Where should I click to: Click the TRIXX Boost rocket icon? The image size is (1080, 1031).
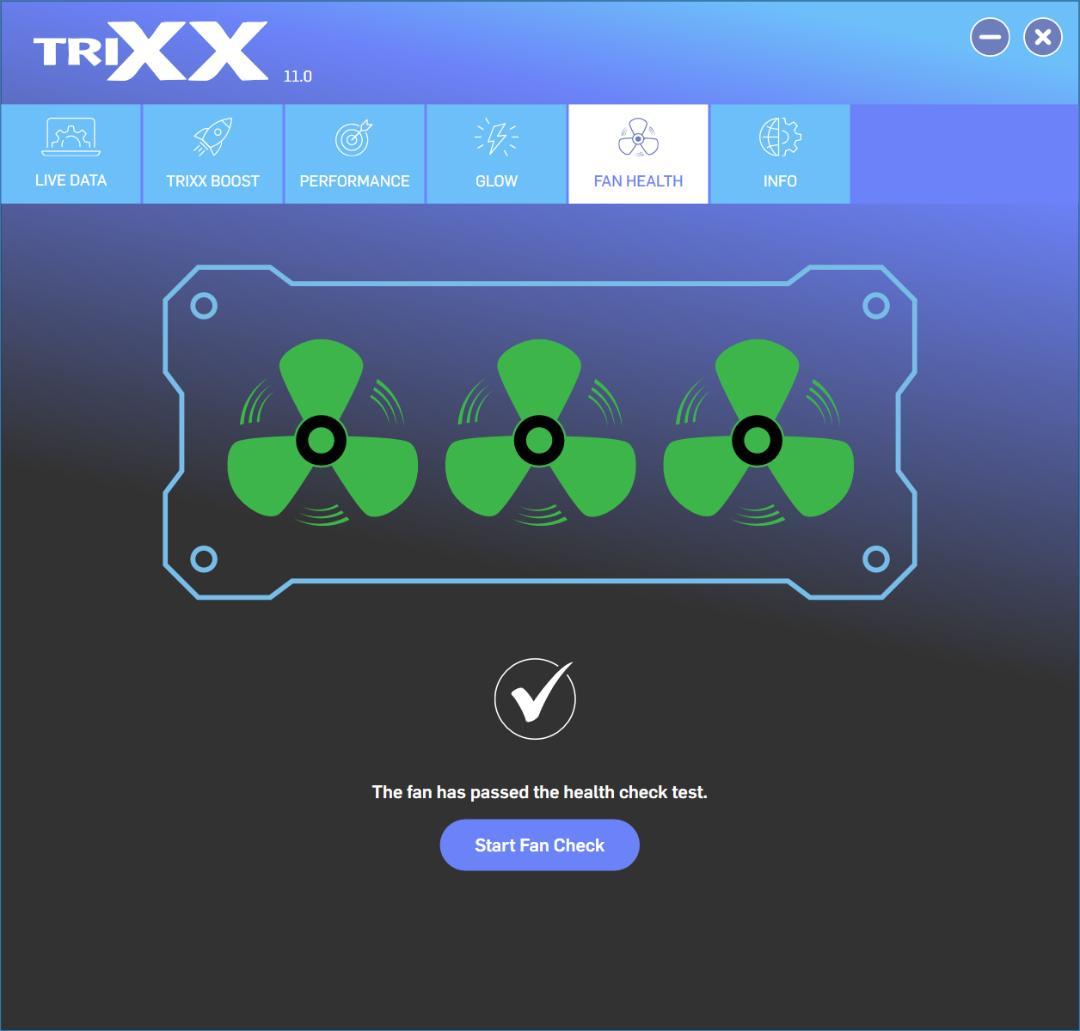(212, 137)
